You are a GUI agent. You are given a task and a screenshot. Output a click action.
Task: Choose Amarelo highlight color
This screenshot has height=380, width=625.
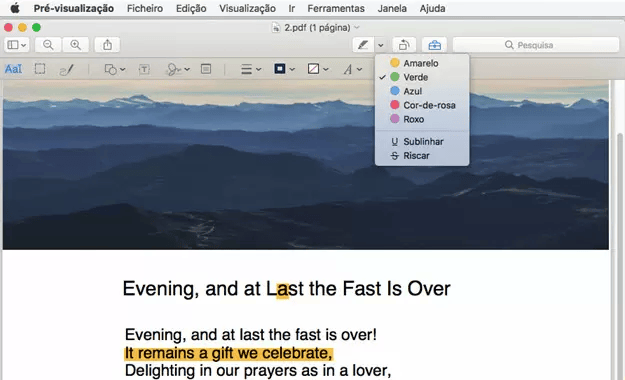click(x=422, y=63)
